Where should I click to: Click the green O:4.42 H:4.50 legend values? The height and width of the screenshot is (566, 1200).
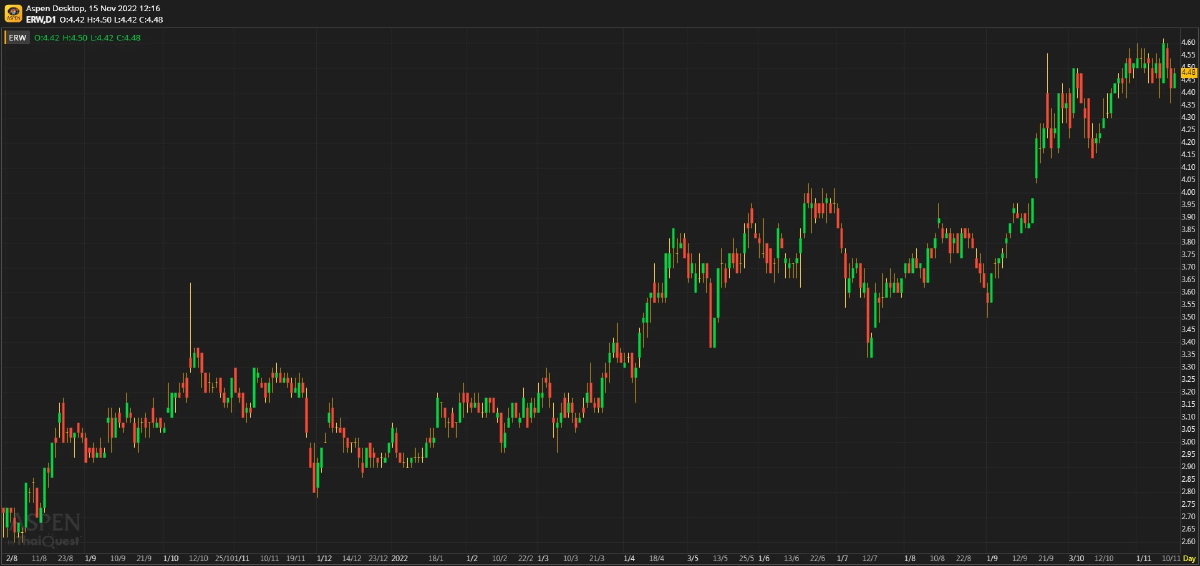pos(88,38)
